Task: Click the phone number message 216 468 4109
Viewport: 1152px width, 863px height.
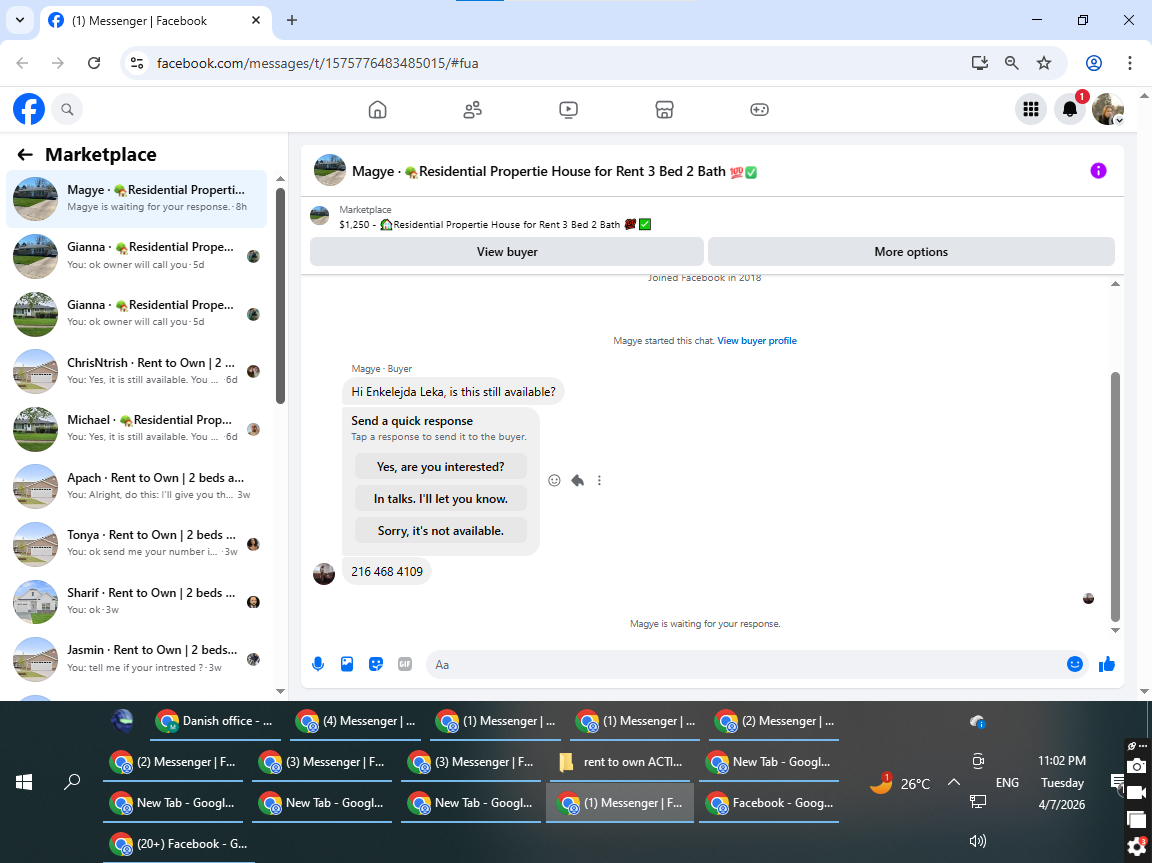Action: pos(386,571)
